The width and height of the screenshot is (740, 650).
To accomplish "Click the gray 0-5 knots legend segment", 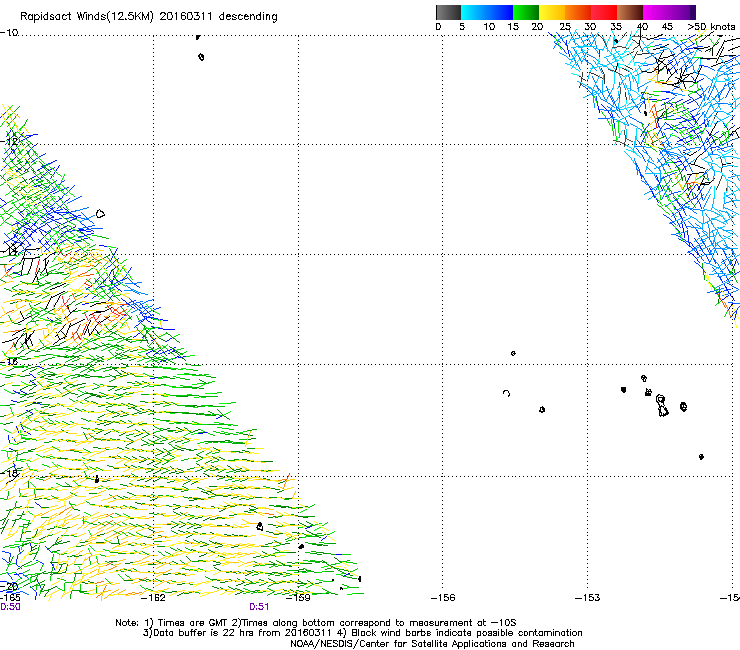I will pos(448,12).
